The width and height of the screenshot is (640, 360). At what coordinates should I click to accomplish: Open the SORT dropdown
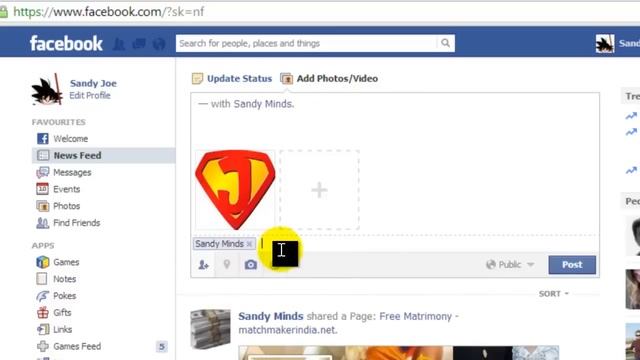553,294
